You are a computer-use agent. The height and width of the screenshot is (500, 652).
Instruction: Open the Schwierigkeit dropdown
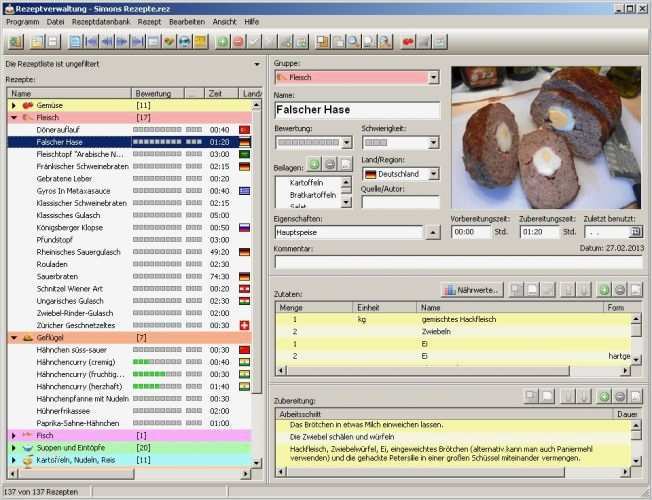point(433,144)
